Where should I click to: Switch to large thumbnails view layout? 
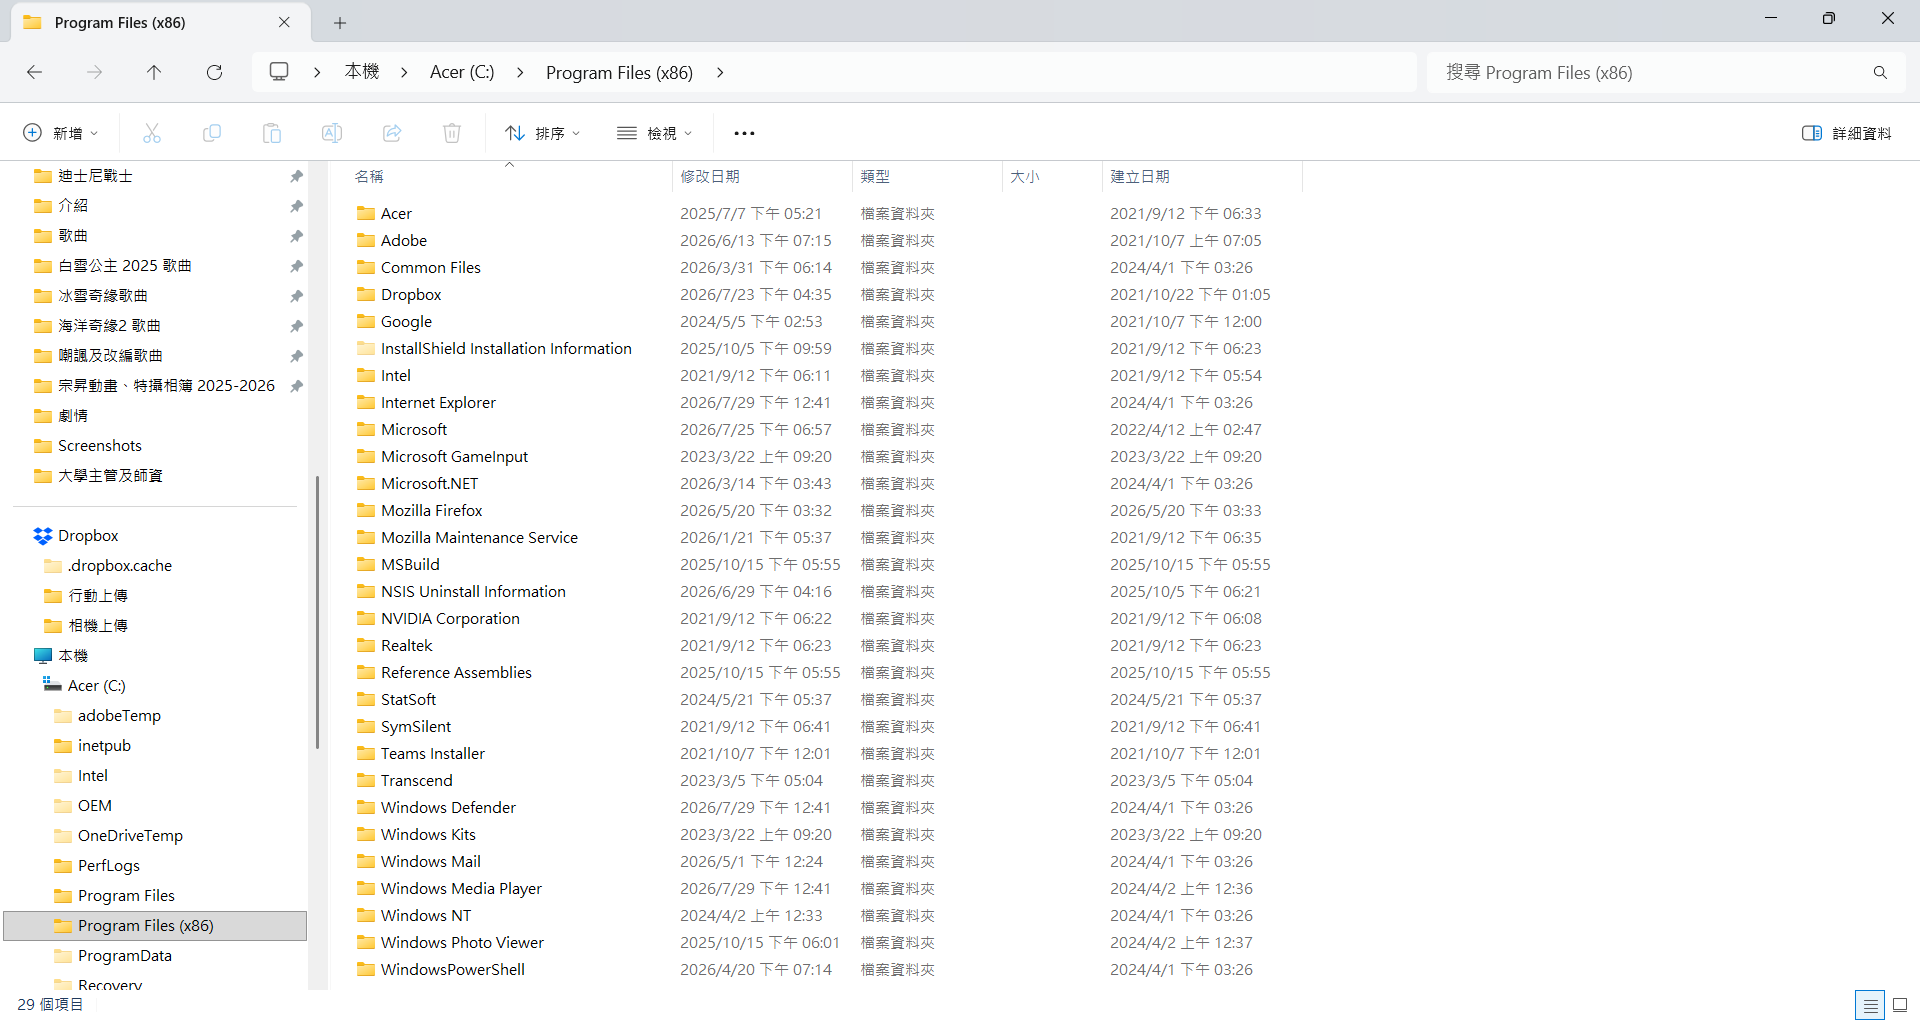(x=1900, y=1005)
